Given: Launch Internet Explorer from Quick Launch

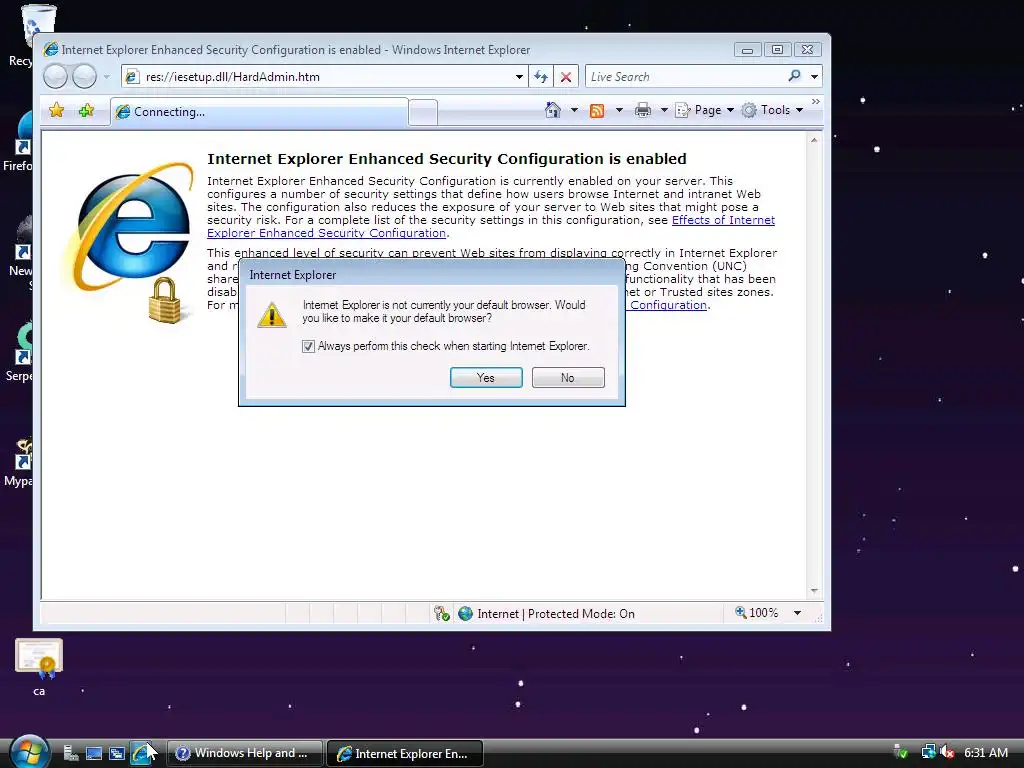Looking at the screenshot, I should (140, 753).
